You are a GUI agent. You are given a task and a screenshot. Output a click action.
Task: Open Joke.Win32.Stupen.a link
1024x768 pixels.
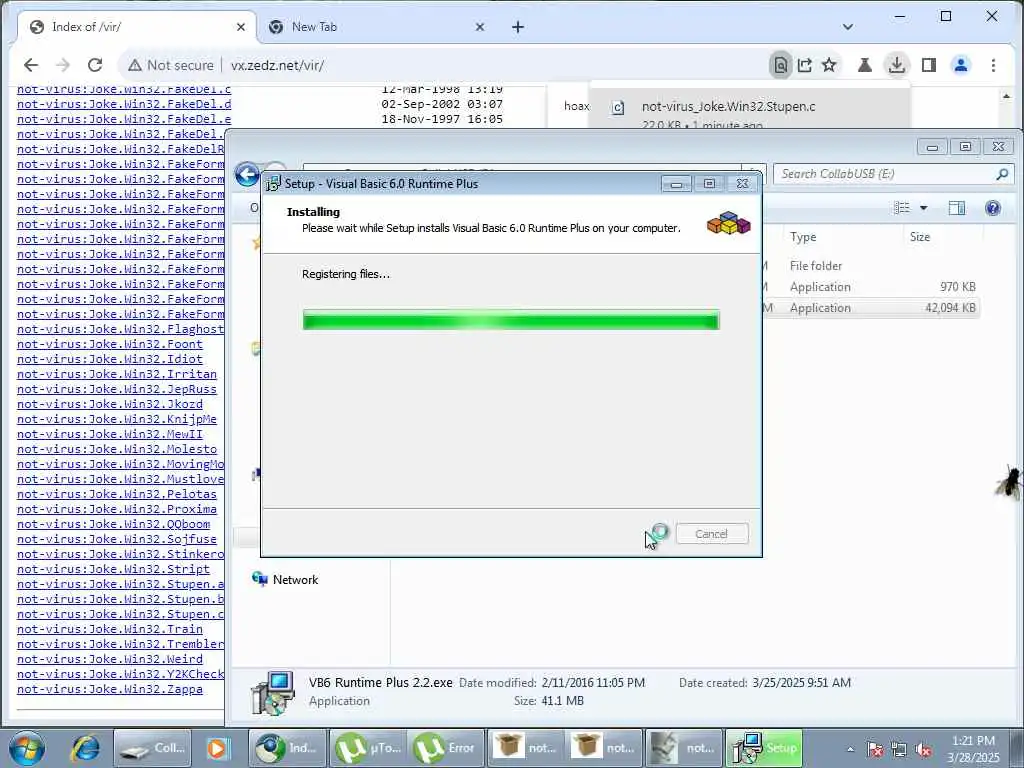[x=120, y=584]
